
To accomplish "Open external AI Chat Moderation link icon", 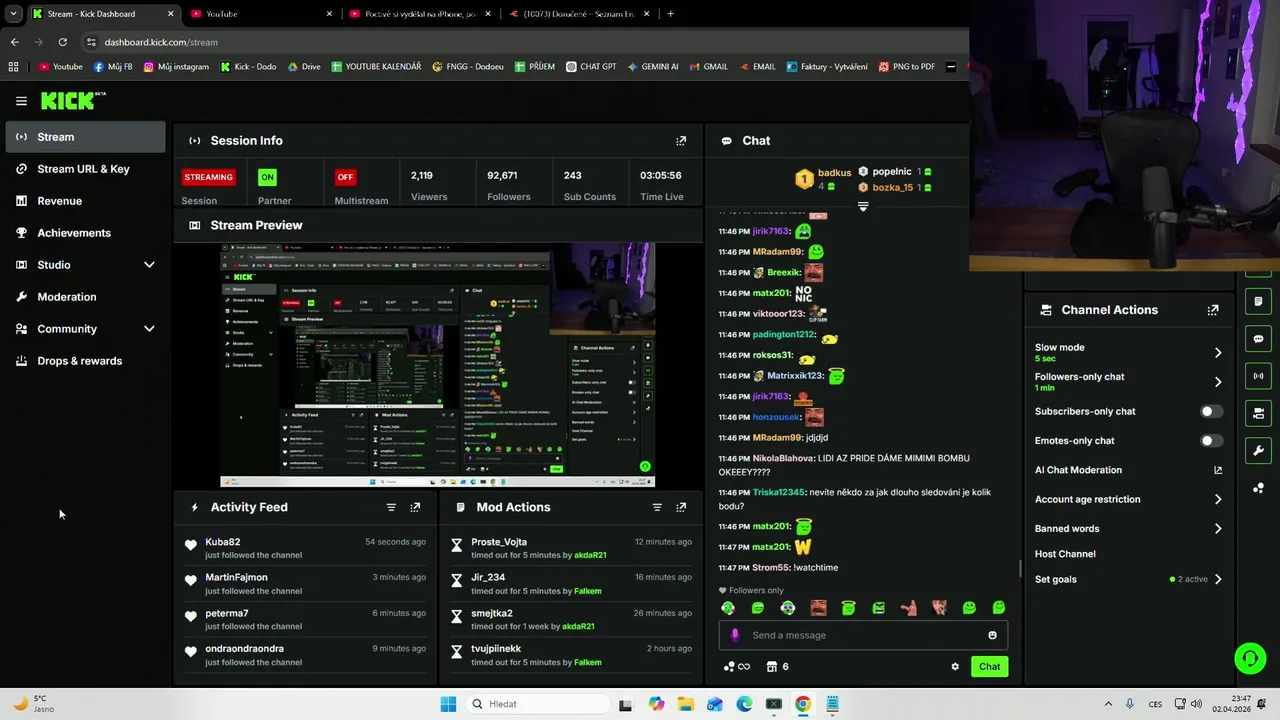I will tap(1218, 470).
